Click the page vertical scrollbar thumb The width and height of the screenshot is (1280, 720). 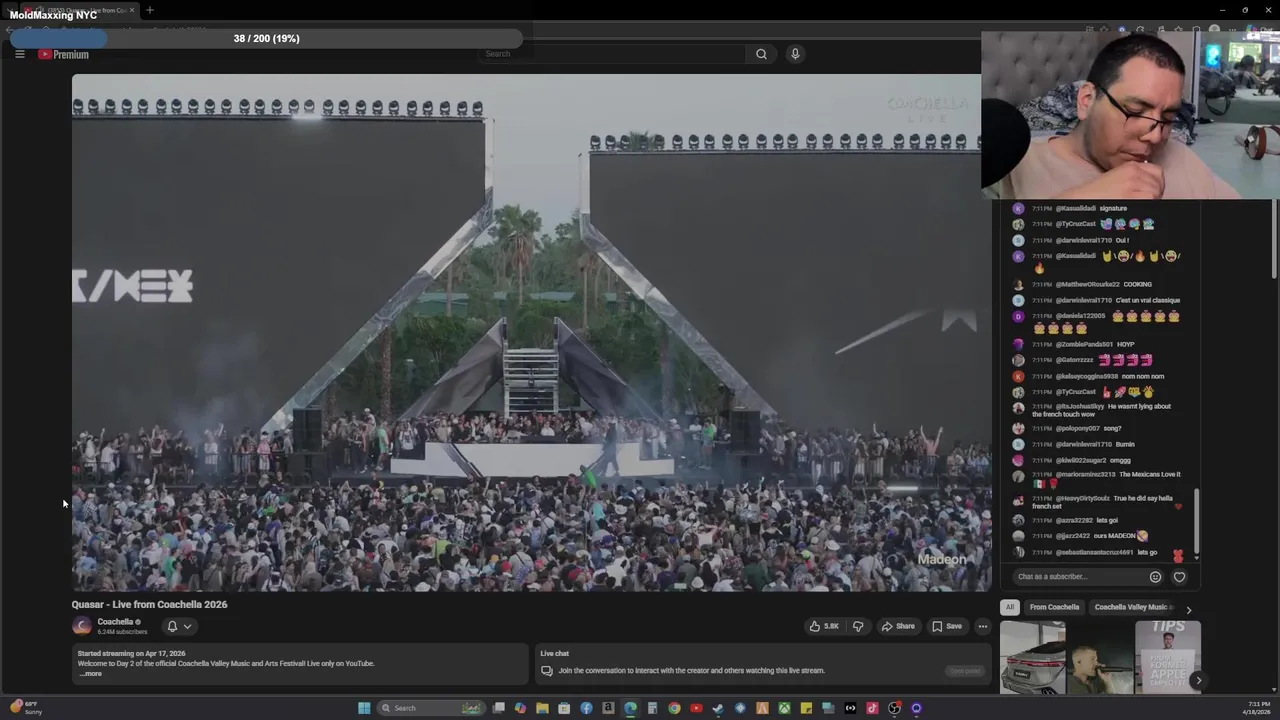[x=1274, y=238]
